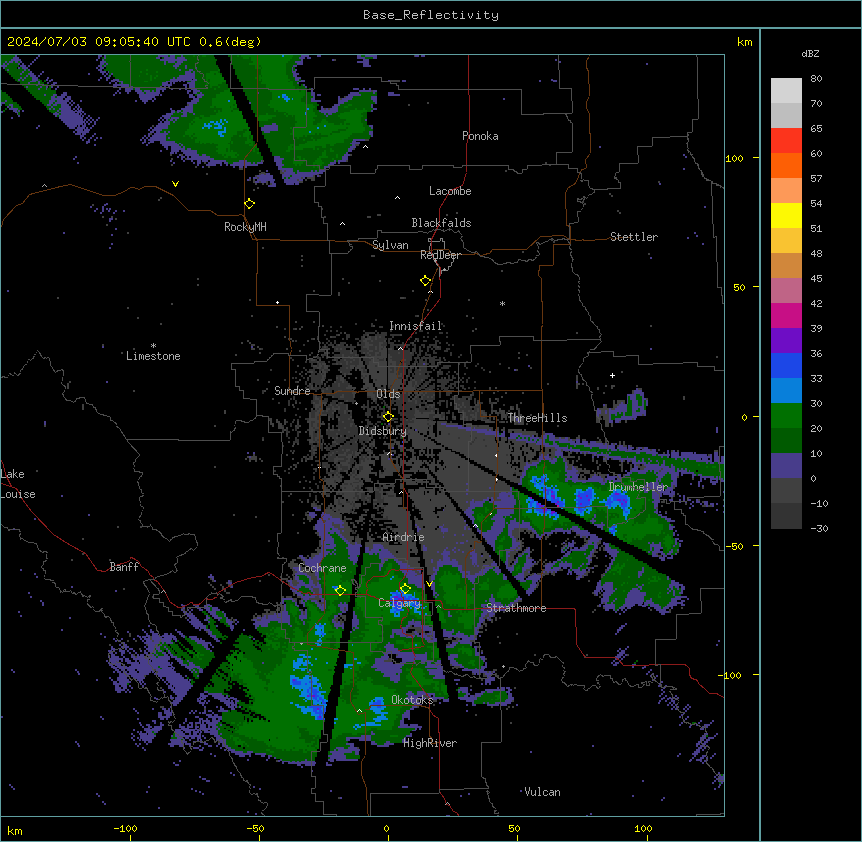Image resolution: width=862 pixels, height=842 pixels.
Task: Pick the yellow diamond marker between Olds and Didsbury
Action: [x=388, y=417]
